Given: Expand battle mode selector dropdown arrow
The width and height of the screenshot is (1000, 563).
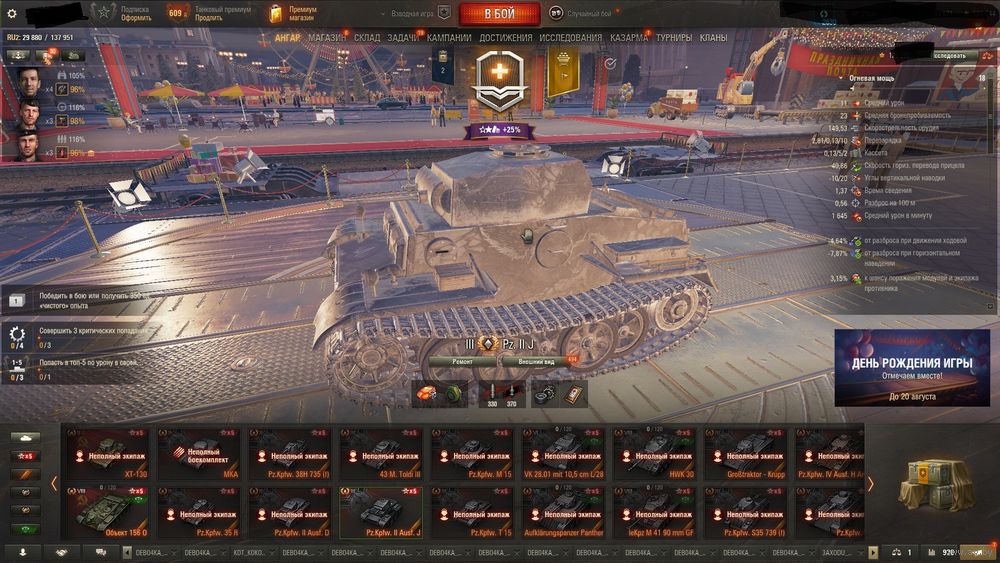Looking at the screenshot, I should click(x=383, y=13).
